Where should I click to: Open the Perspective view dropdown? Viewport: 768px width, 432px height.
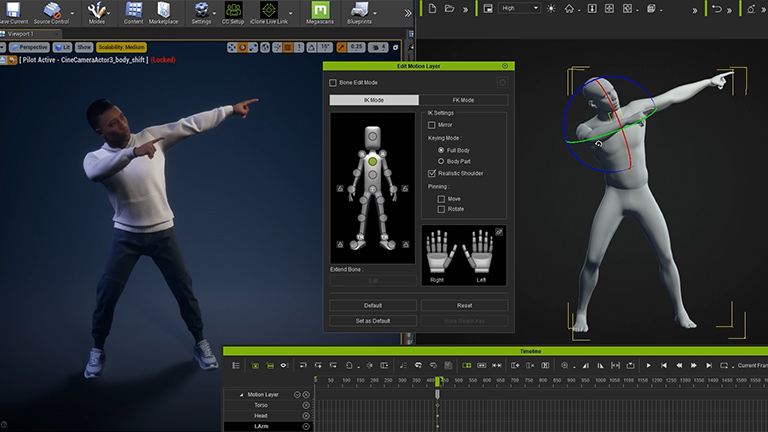29,47
